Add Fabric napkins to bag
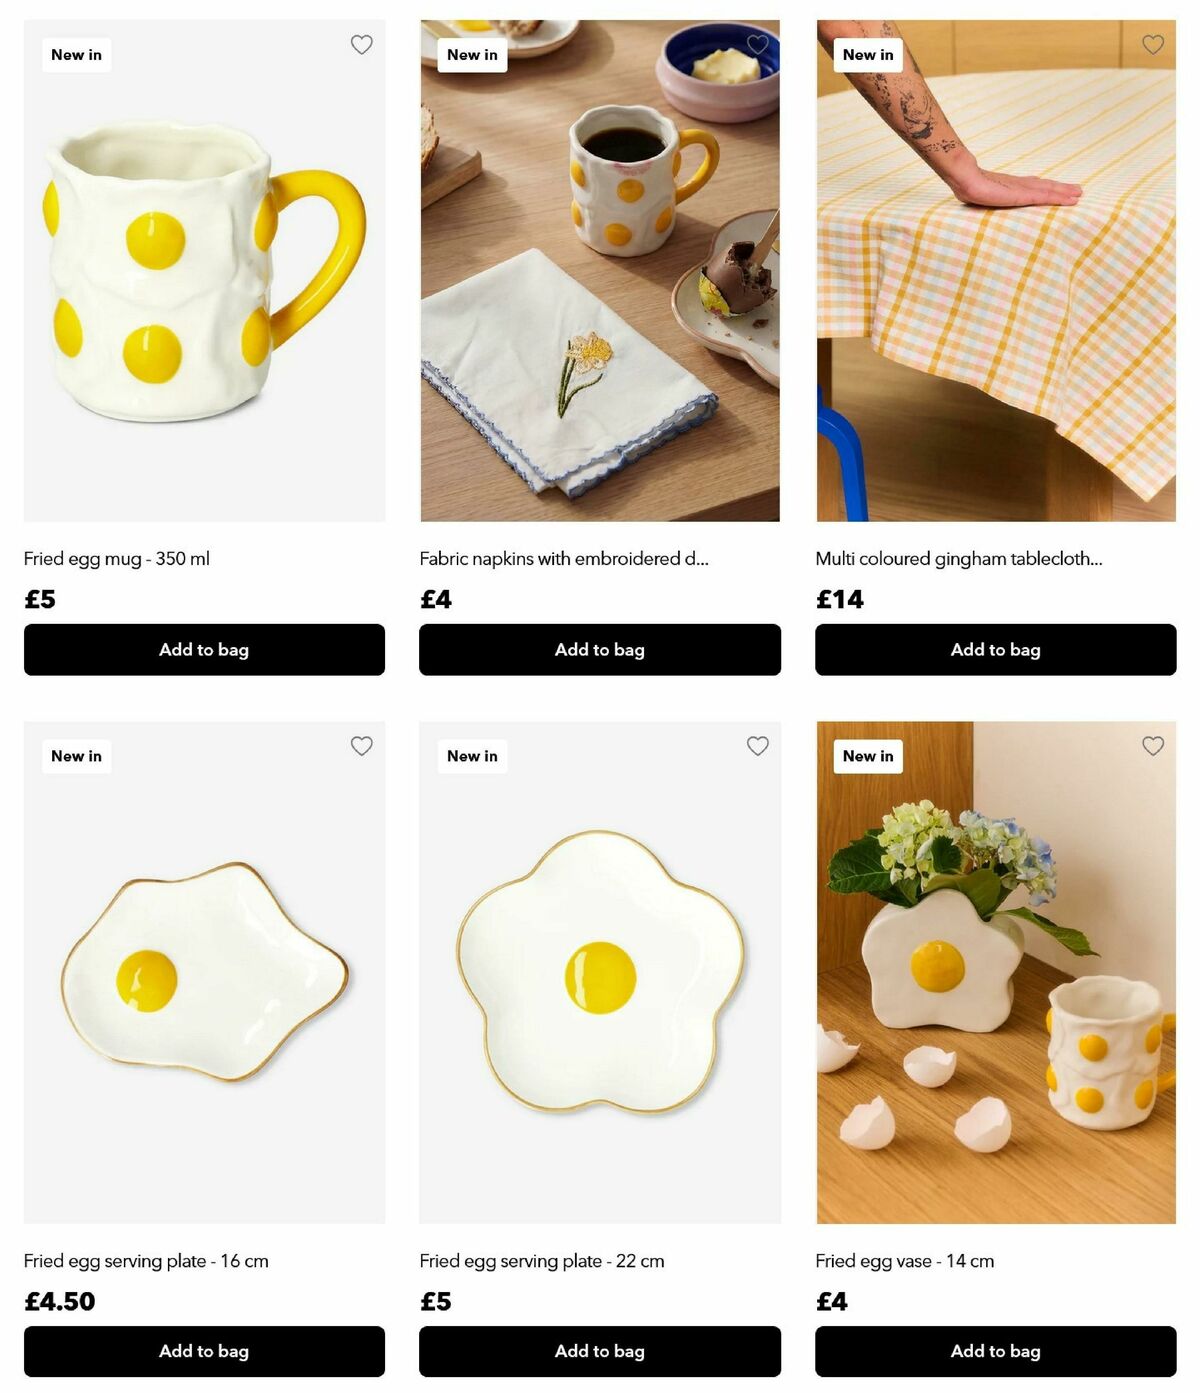 (x=600, y=650)
